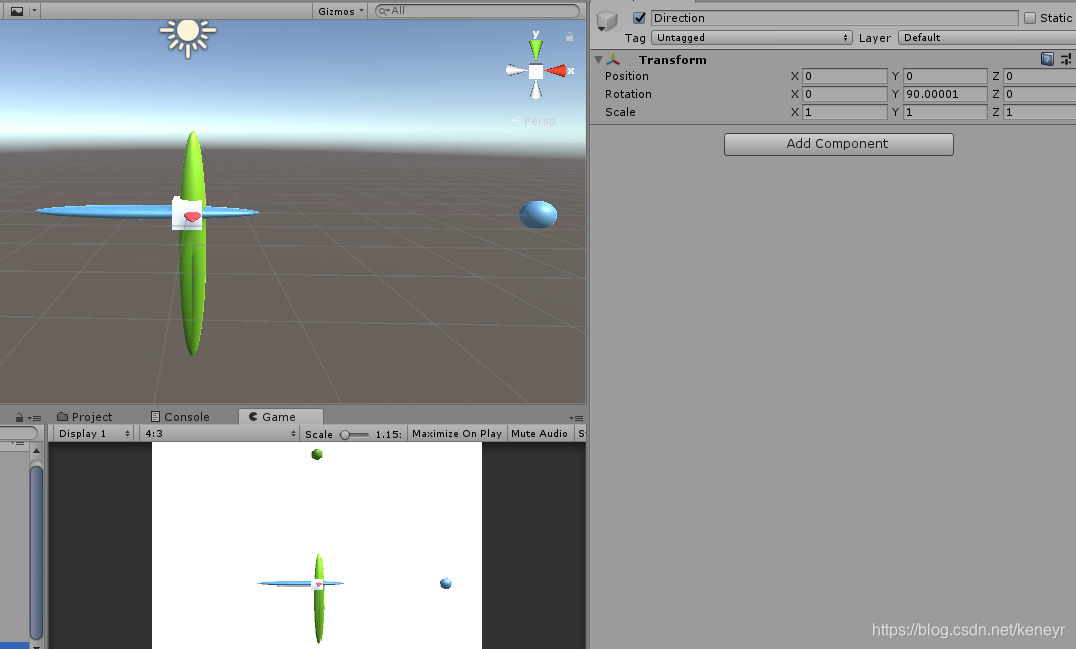Click the object name field Direction
Image resolution: width=1076 pixels, height=649 pixels.
(834, 18)
